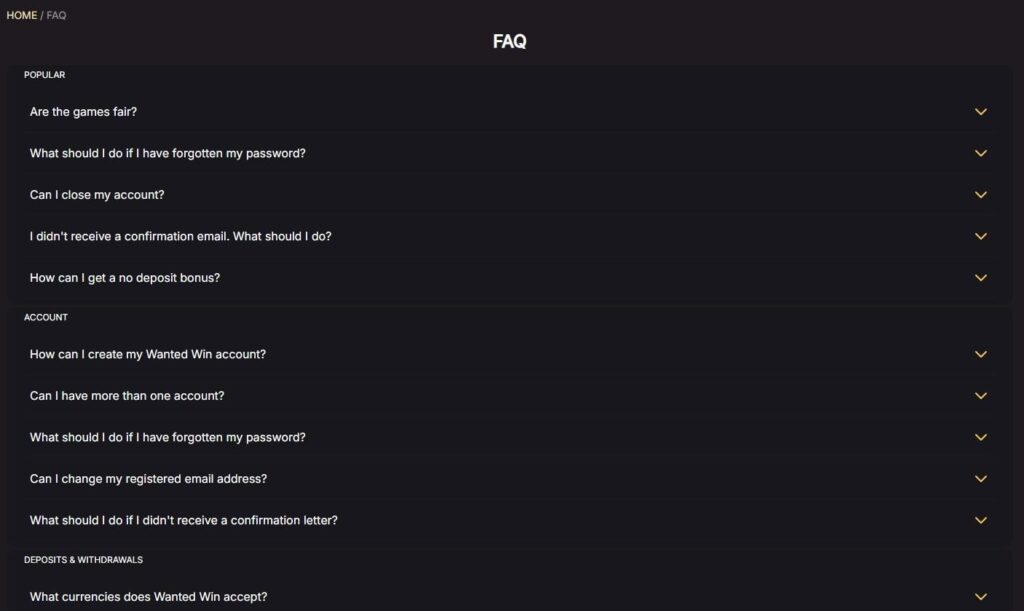Click chevron beside confirmation email question
1024x611 pixels.
click(x=980, y=236)
